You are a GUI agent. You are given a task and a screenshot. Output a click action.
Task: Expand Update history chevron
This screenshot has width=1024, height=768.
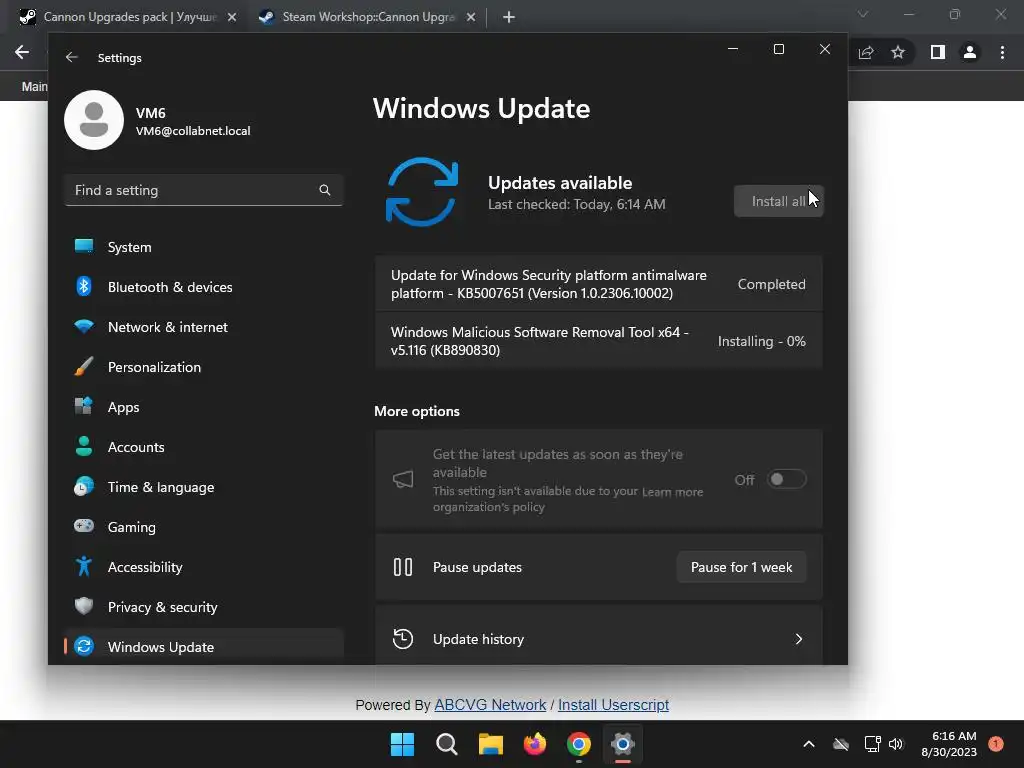click(x=799, y=639)
